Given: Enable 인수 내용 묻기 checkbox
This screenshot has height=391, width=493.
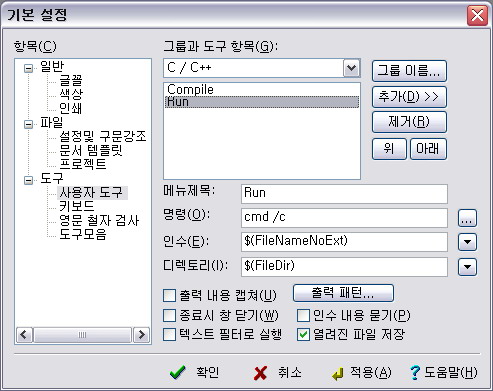Looking at the screenshot, I should 303,315.
